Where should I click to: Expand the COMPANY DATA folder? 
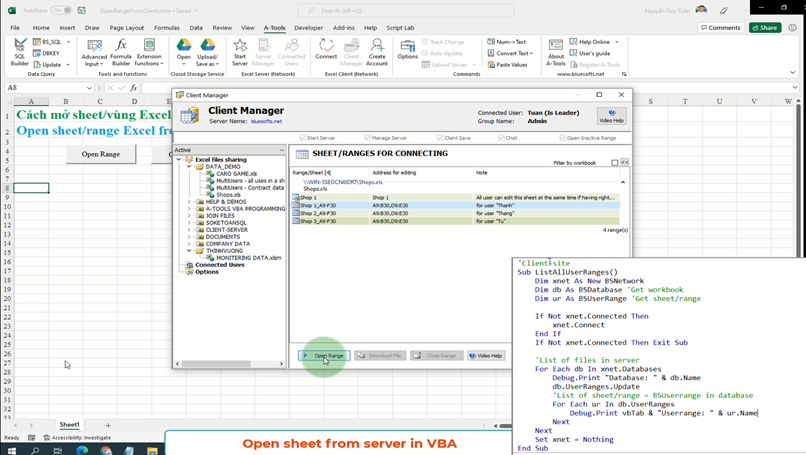coord(189,244)
